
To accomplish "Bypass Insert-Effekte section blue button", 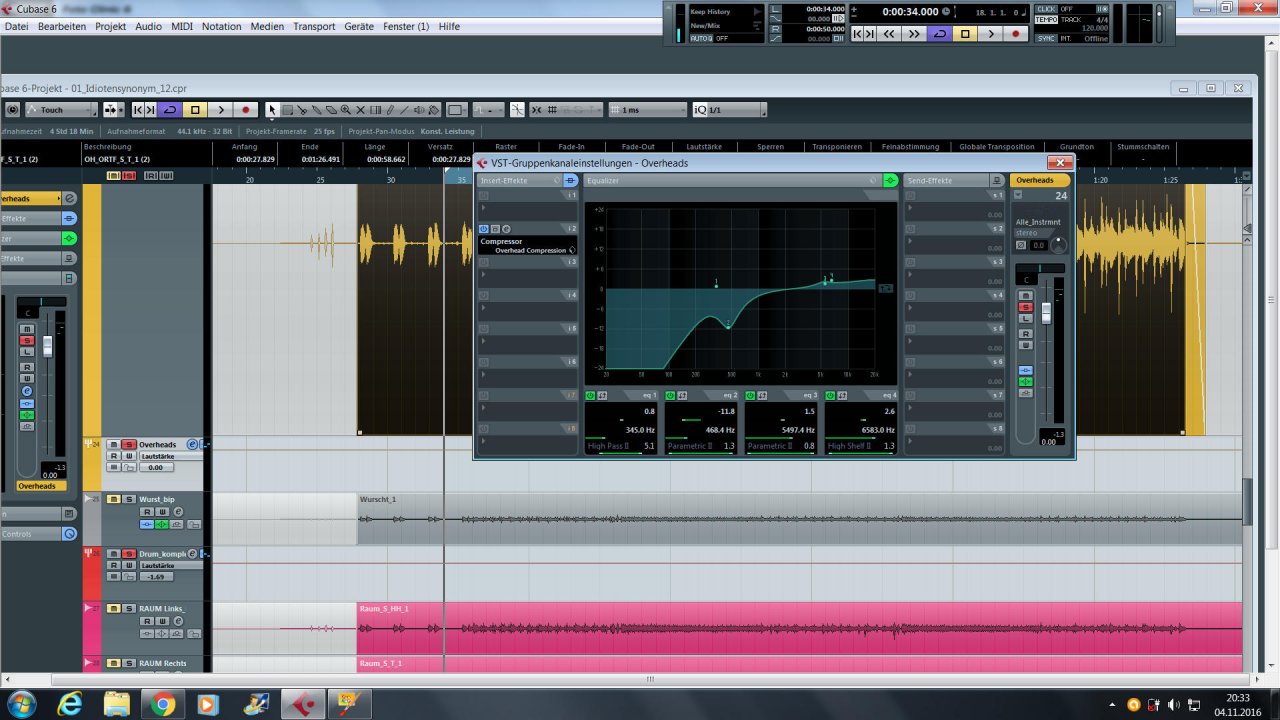I will tap(571, 180).
